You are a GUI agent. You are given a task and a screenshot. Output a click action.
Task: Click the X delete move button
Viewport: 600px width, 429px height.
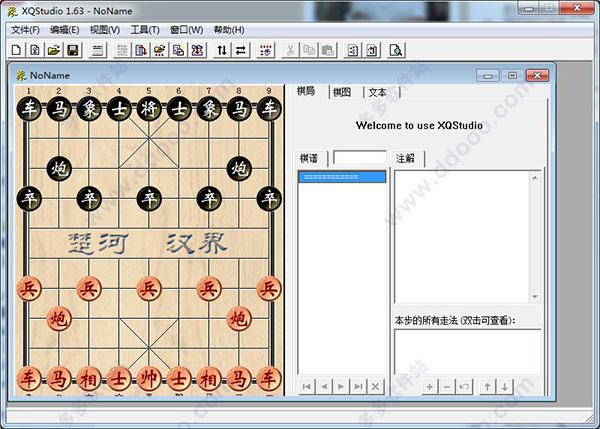pyautogui.click(x=376, y=387)
